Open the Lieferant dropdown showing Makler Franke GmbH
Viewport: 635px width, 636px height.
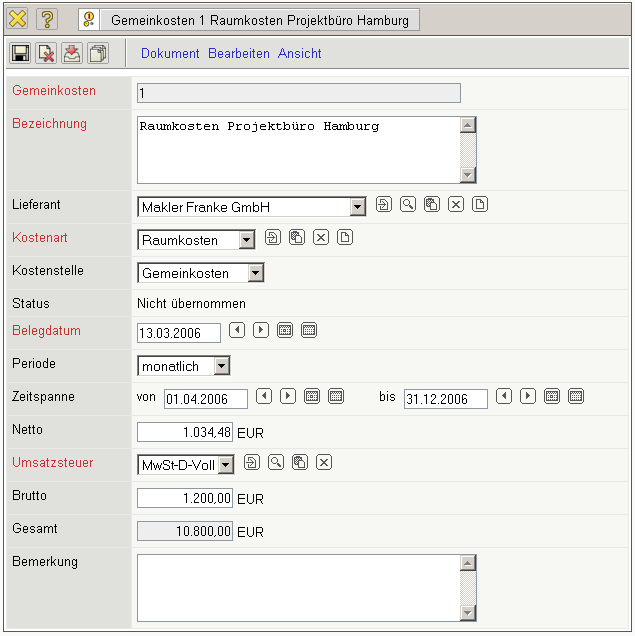[x=358, y=207]
